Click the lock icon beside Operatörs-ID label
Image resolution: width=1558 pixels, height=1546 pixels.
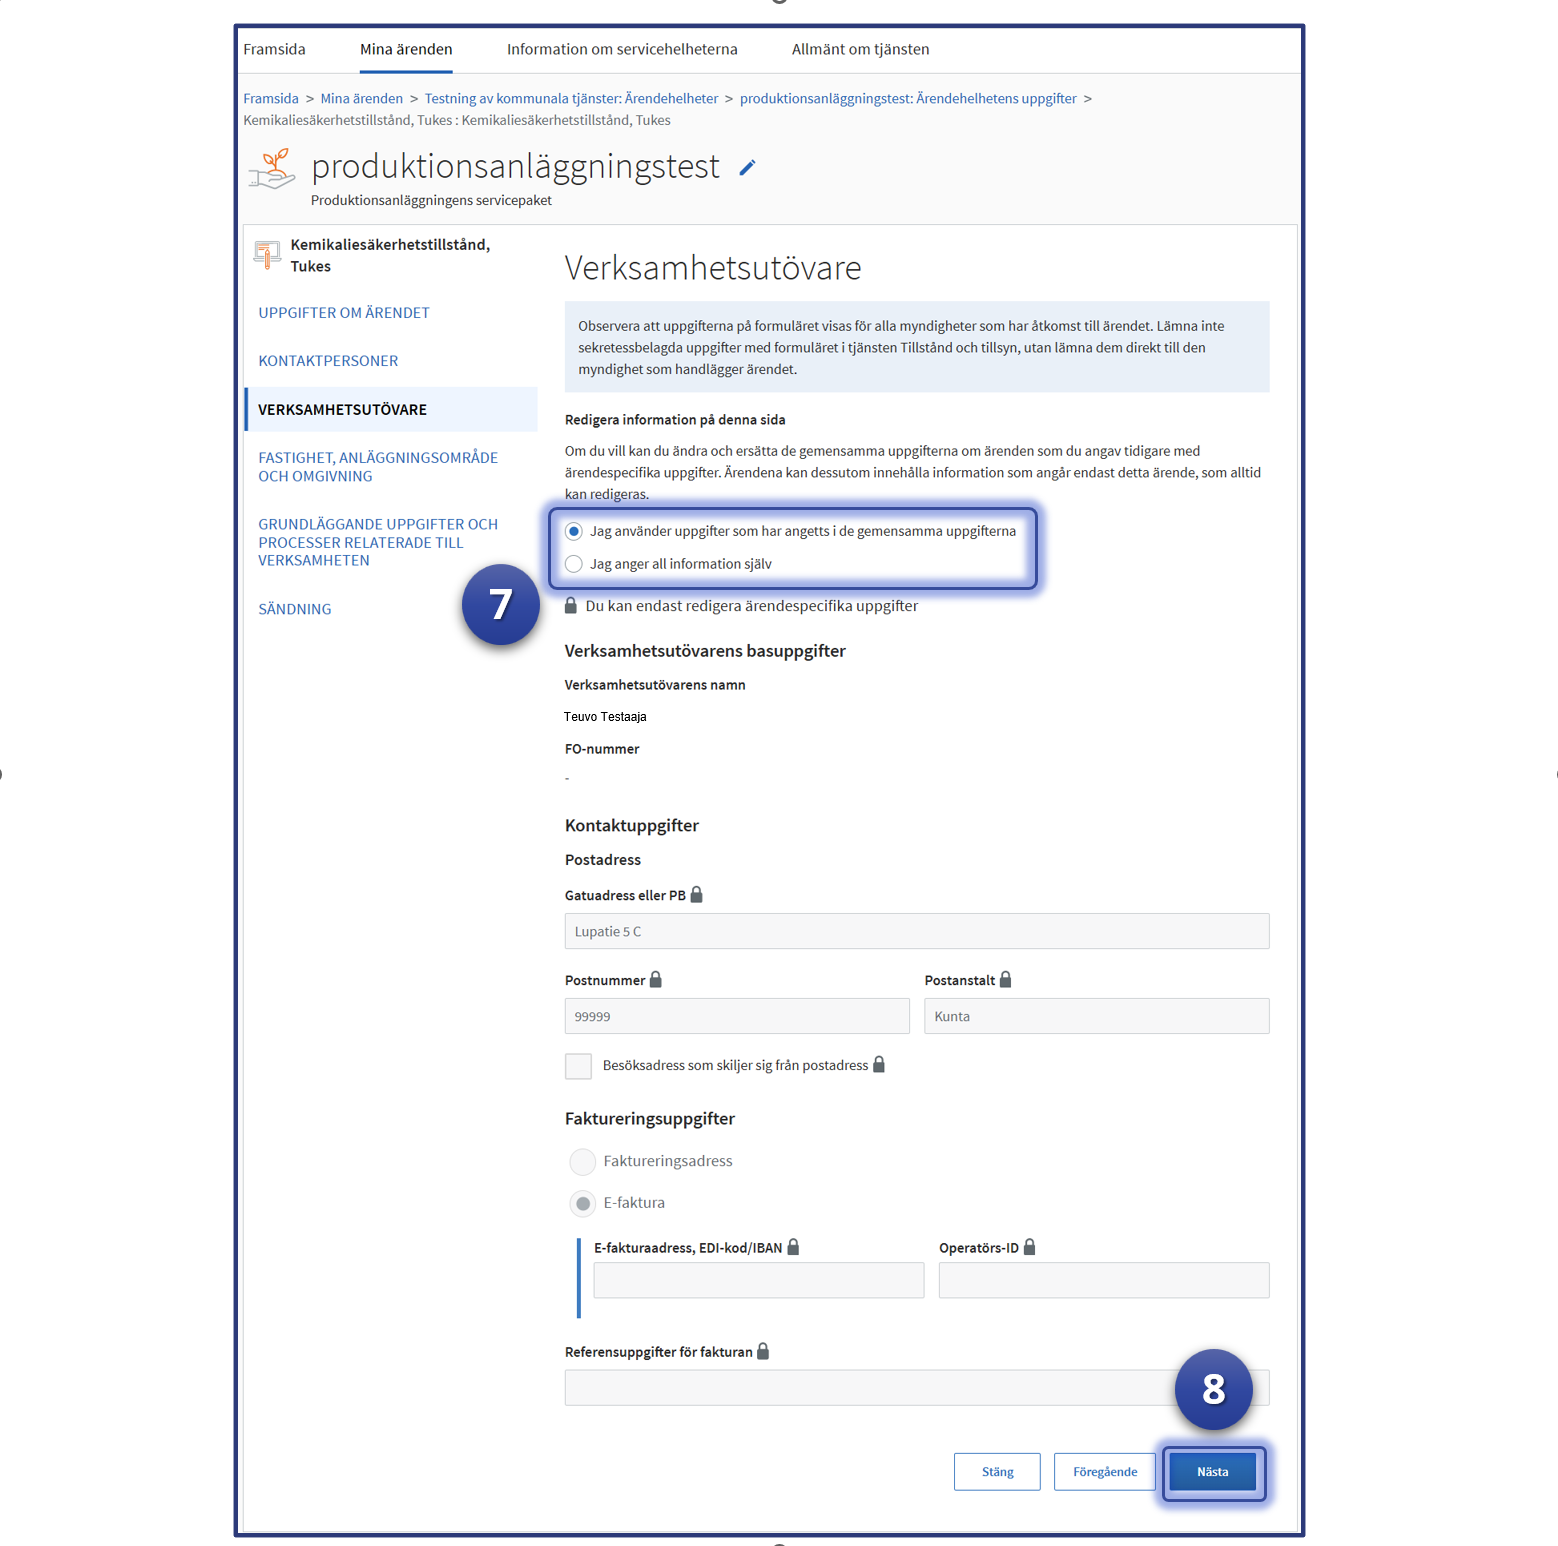[1030, 1247]
